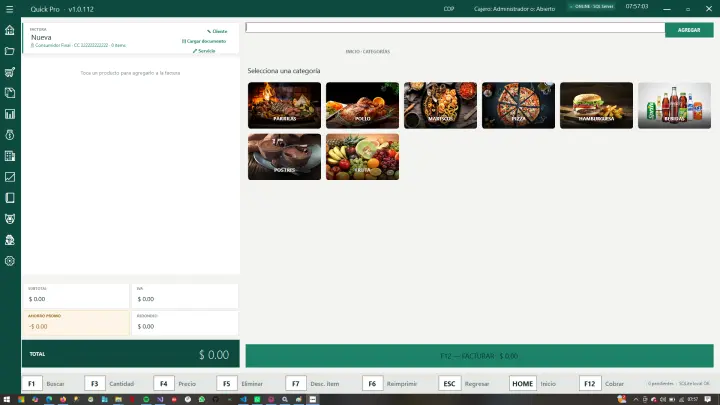This screenshot has height=405, width=720.
Task: Select the POSTRES category
Action: (x=284, y=157)
